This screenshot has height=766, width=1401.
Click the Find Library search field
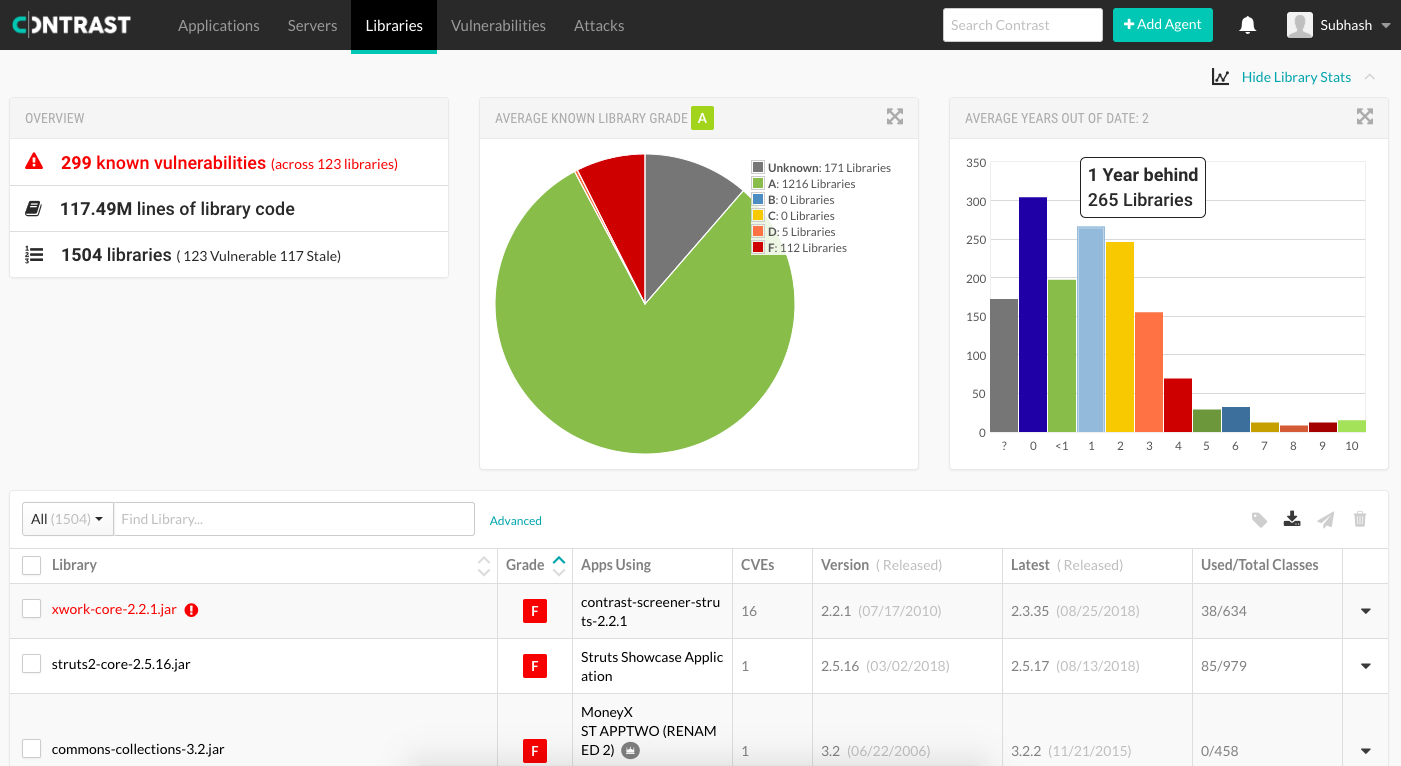[294, 519]
